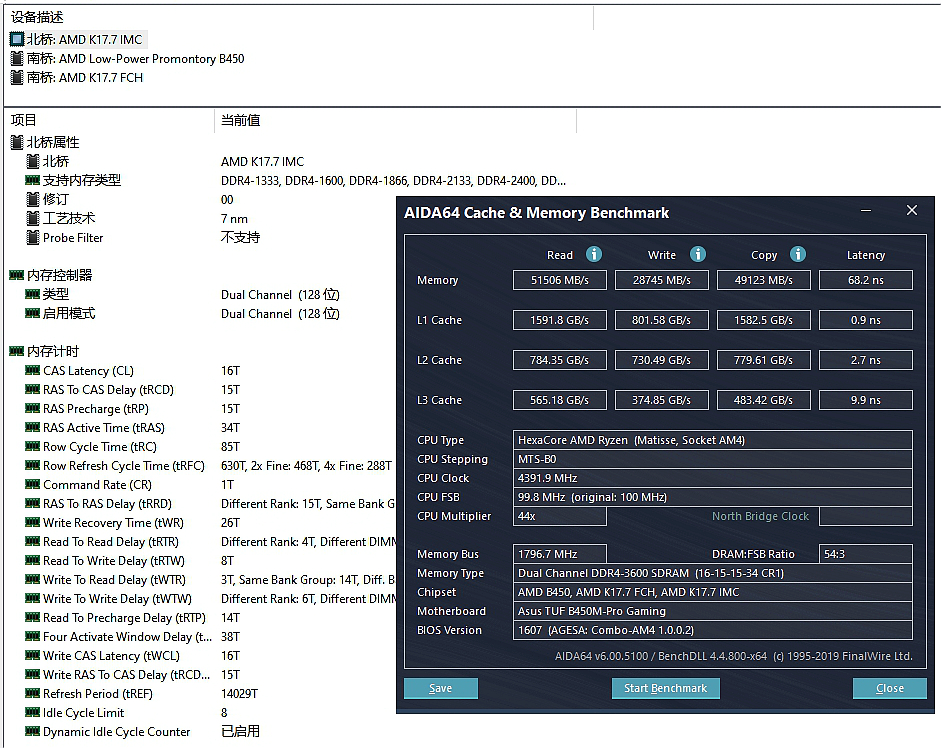The image size is (941, 748).
Task: Click the Read column info icon
Action: [594, 254]
